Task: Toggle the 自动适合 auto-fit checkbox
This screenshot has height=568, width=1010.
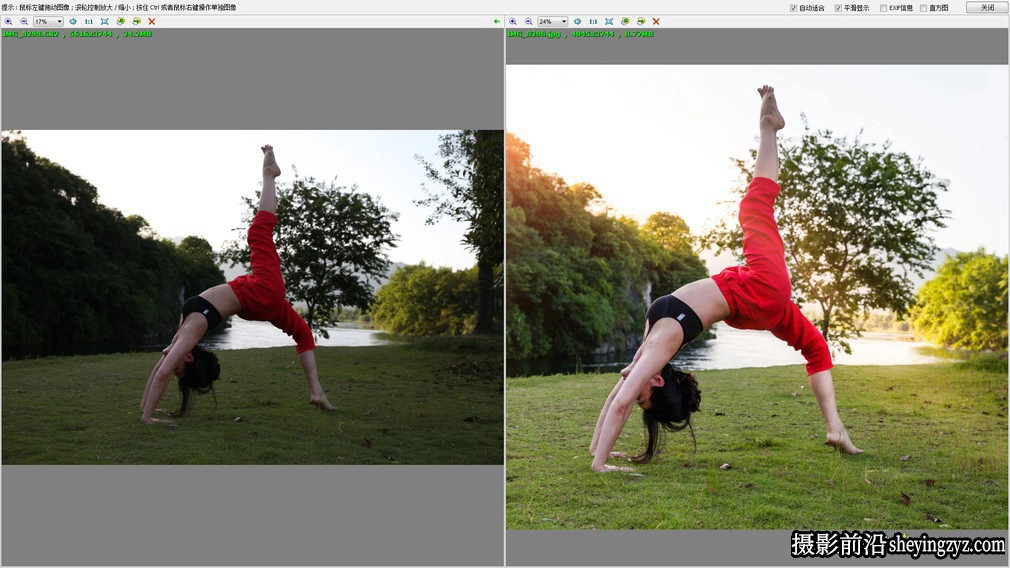Action: [x=793, y=8]
